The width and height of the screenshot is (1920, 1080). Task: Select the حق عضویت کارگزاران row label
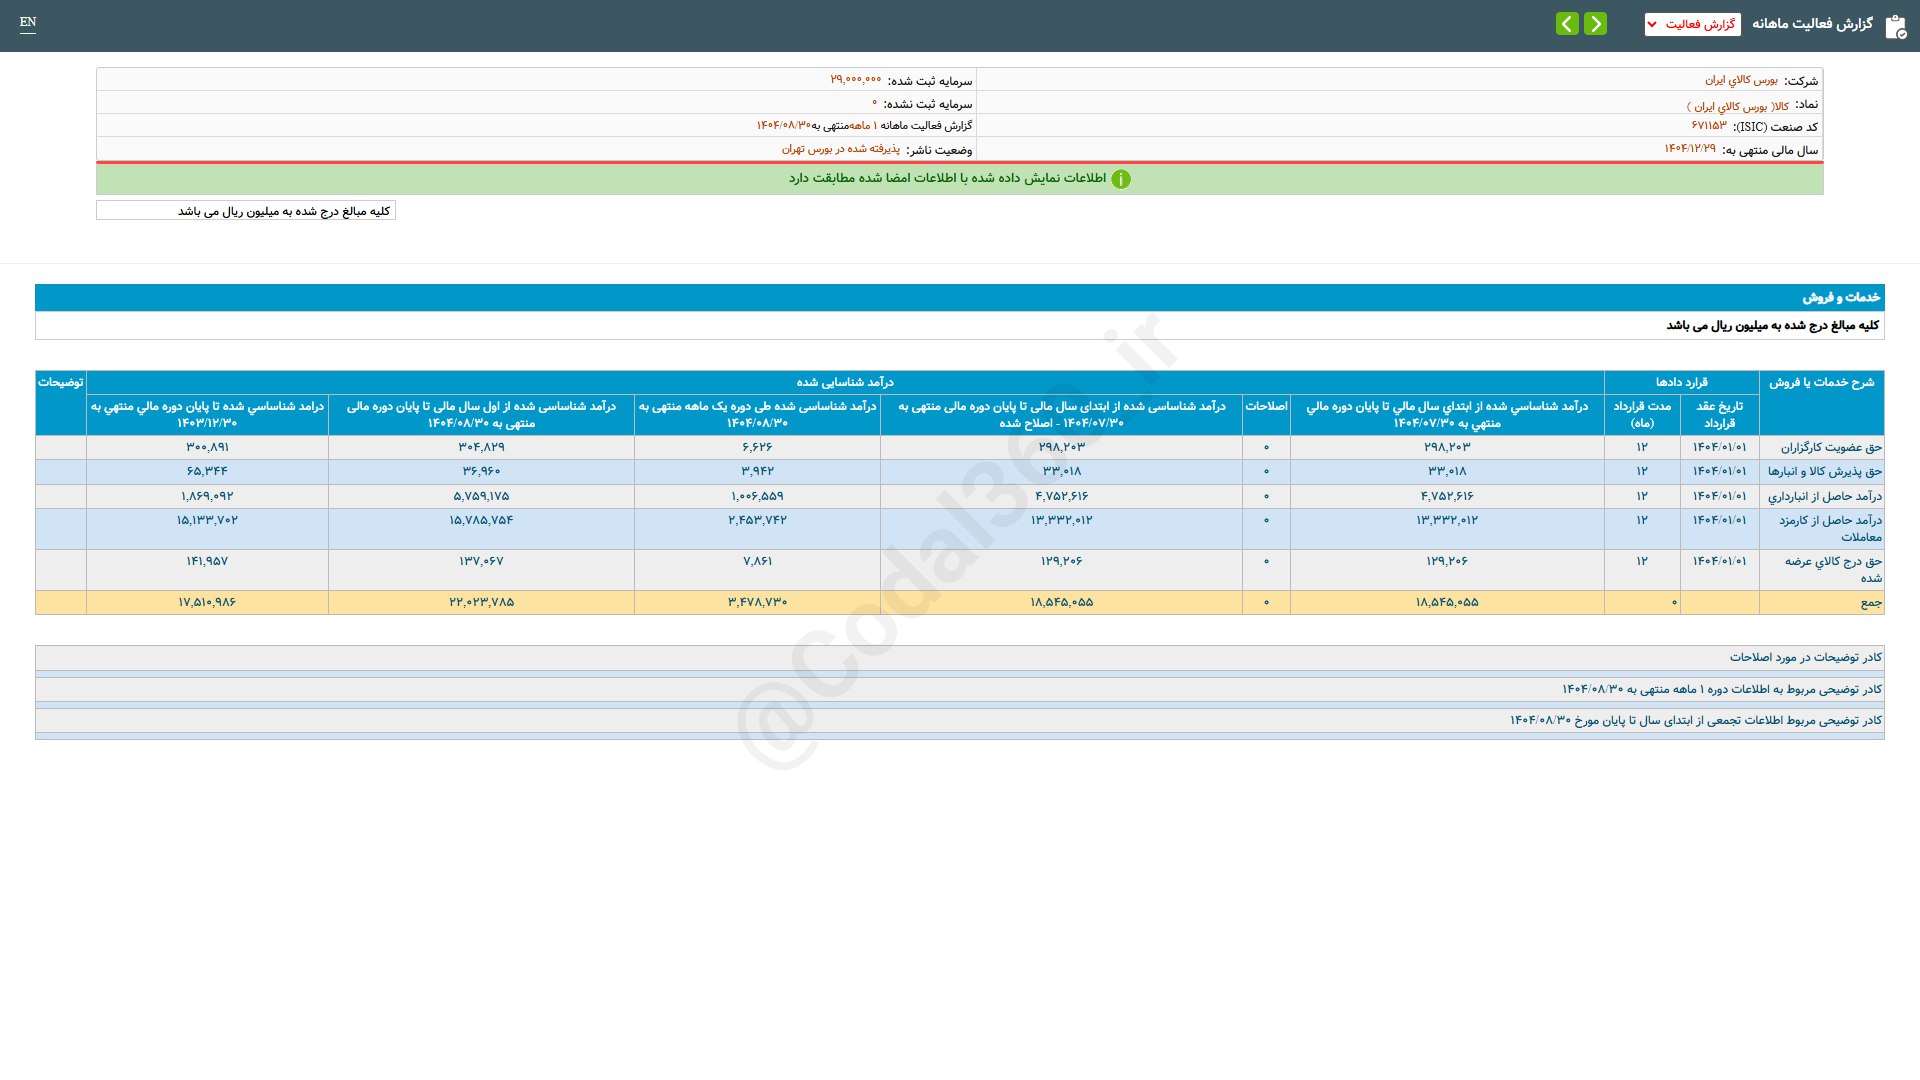(1830, 447)
